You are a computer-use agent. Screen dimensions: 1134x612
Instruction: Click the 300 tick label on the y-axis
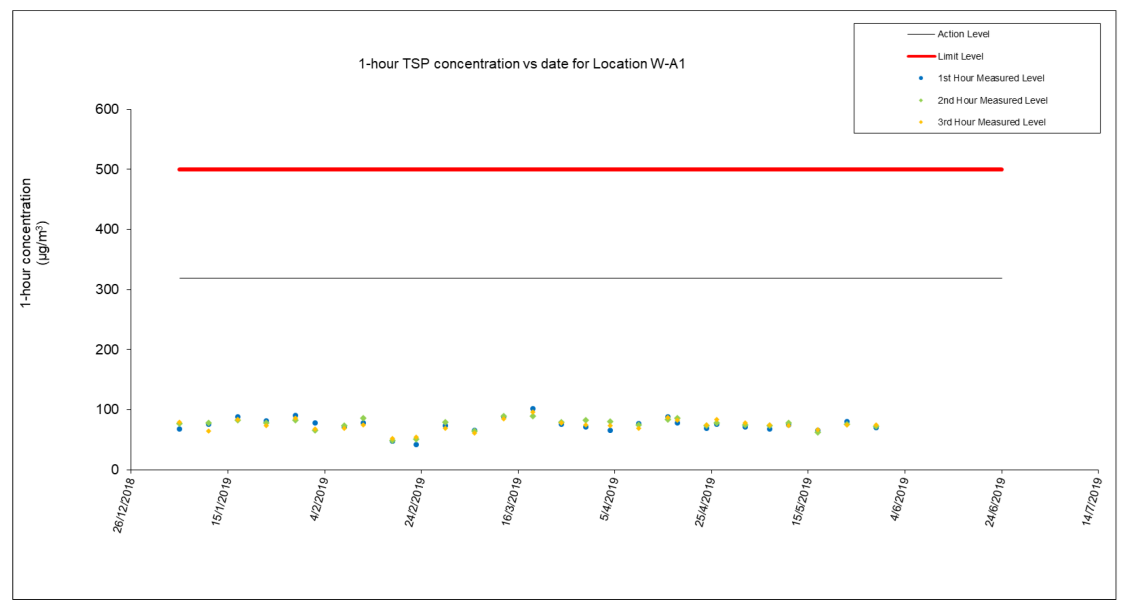107,290
